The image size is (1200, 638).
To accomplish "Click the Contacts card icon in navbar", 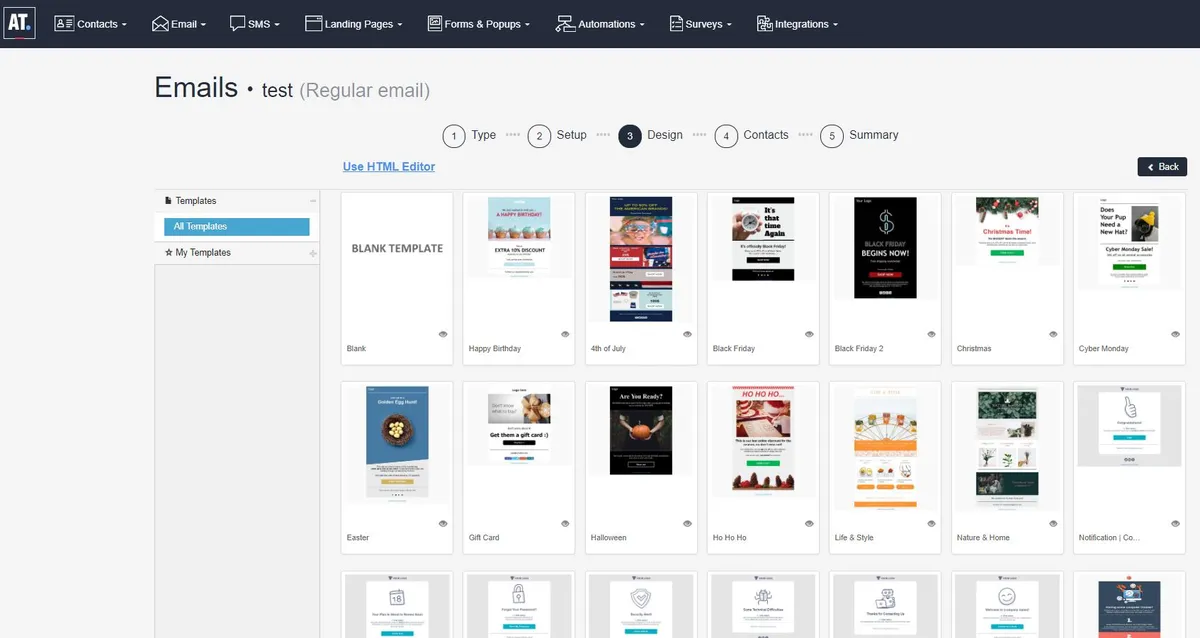I will 64,23.
